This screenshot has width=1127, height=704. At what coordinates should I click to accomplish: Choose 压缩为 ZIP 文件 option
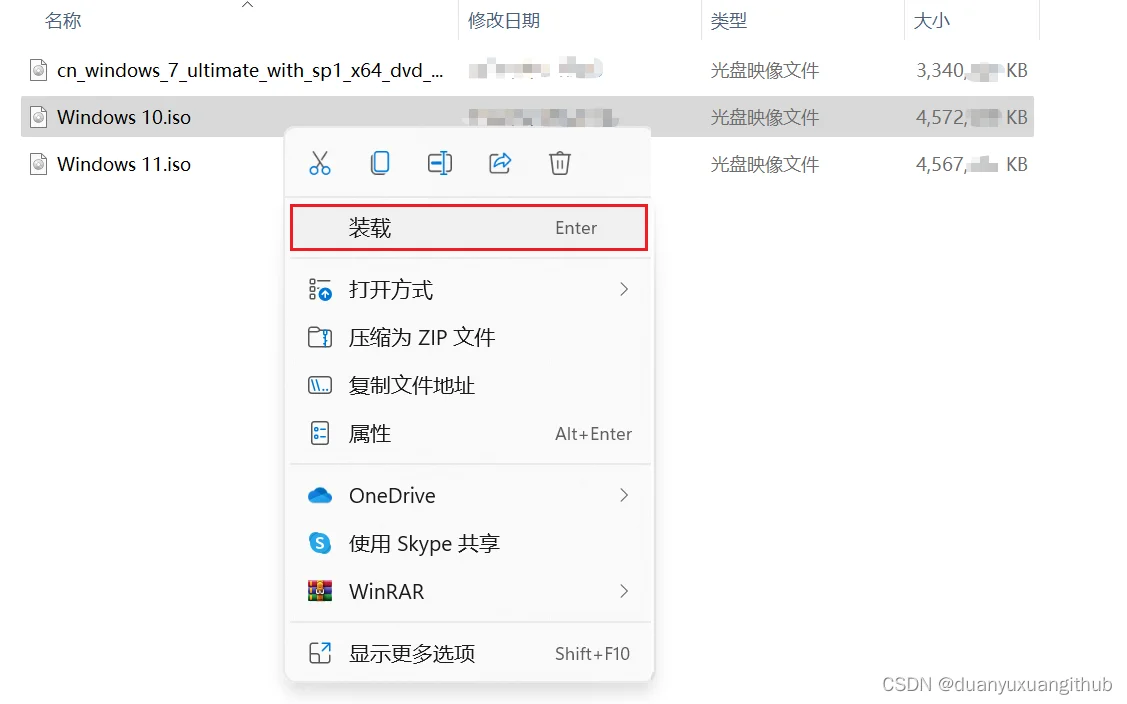tap(469, 337)
